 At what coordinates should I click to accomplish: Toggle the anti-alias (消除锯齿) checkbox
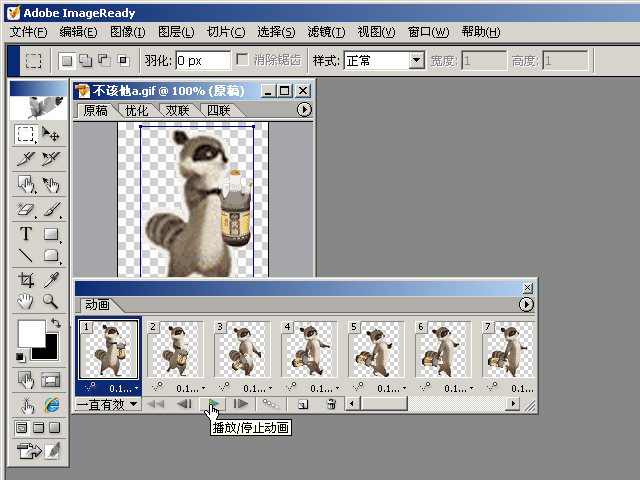[243, 60]
